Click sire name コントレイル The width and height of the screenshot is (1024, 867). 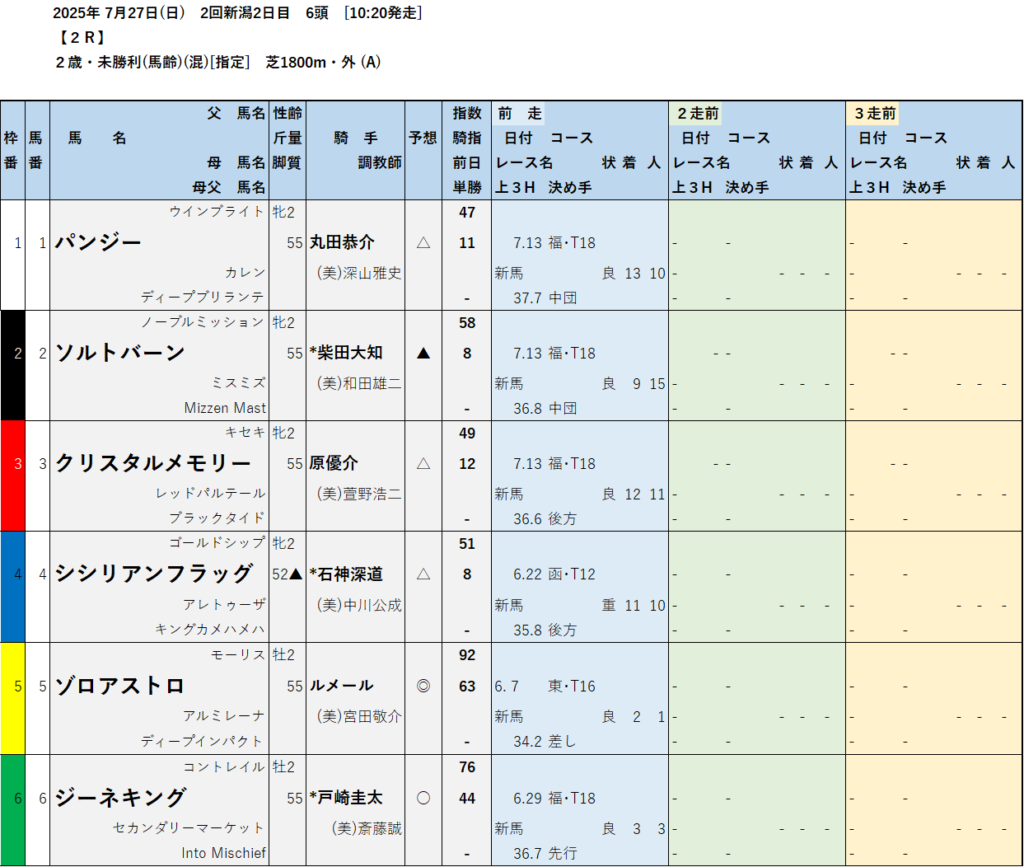[x=223, y=766]
